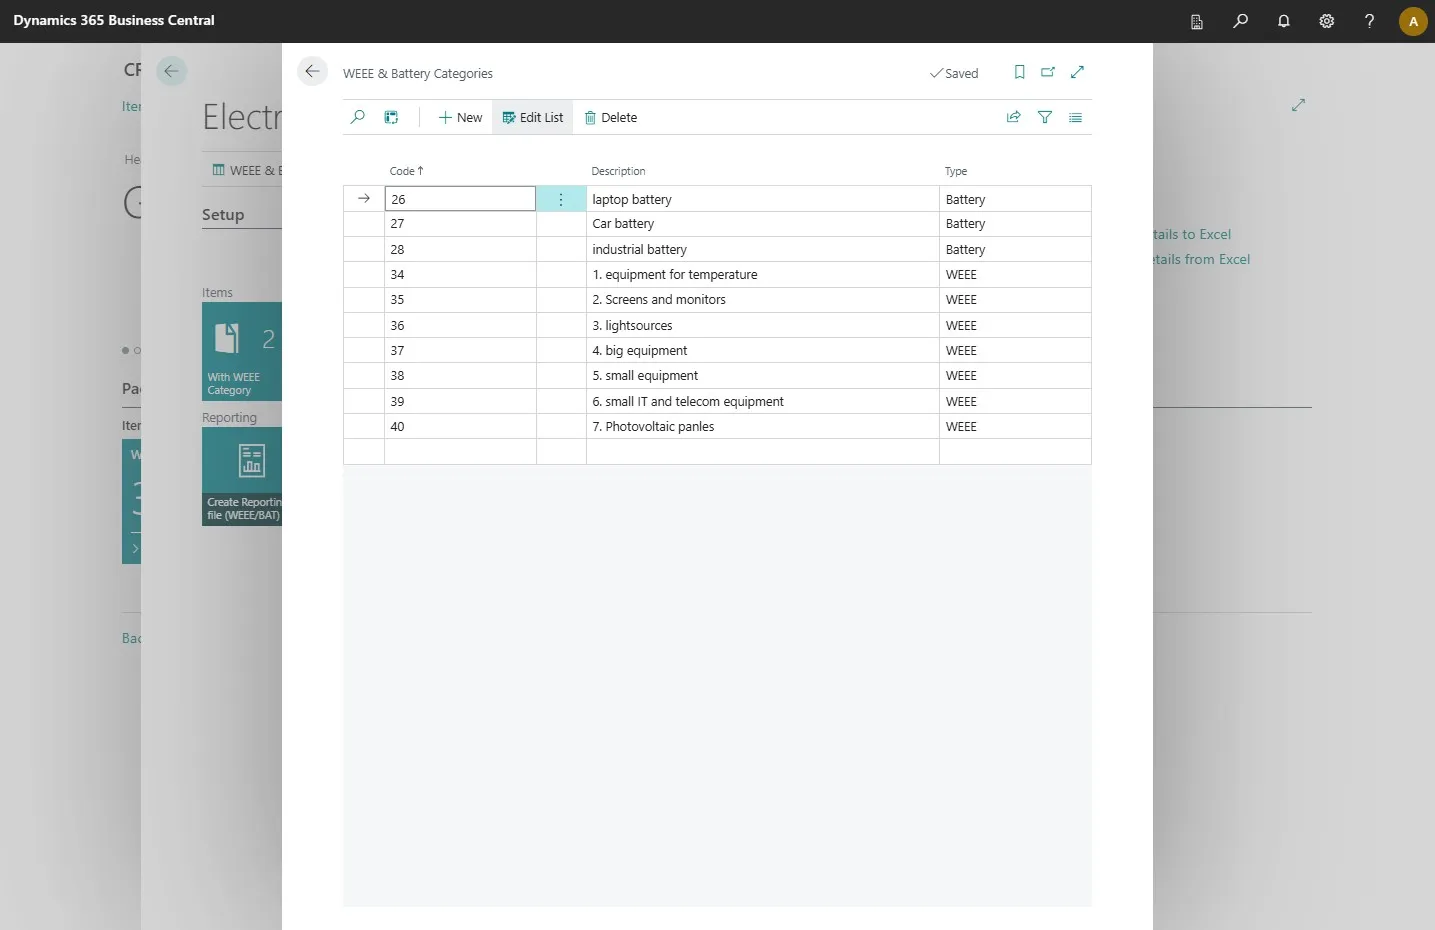Click expand icon in background page
1435x930 pixels.
[1298, 105]
